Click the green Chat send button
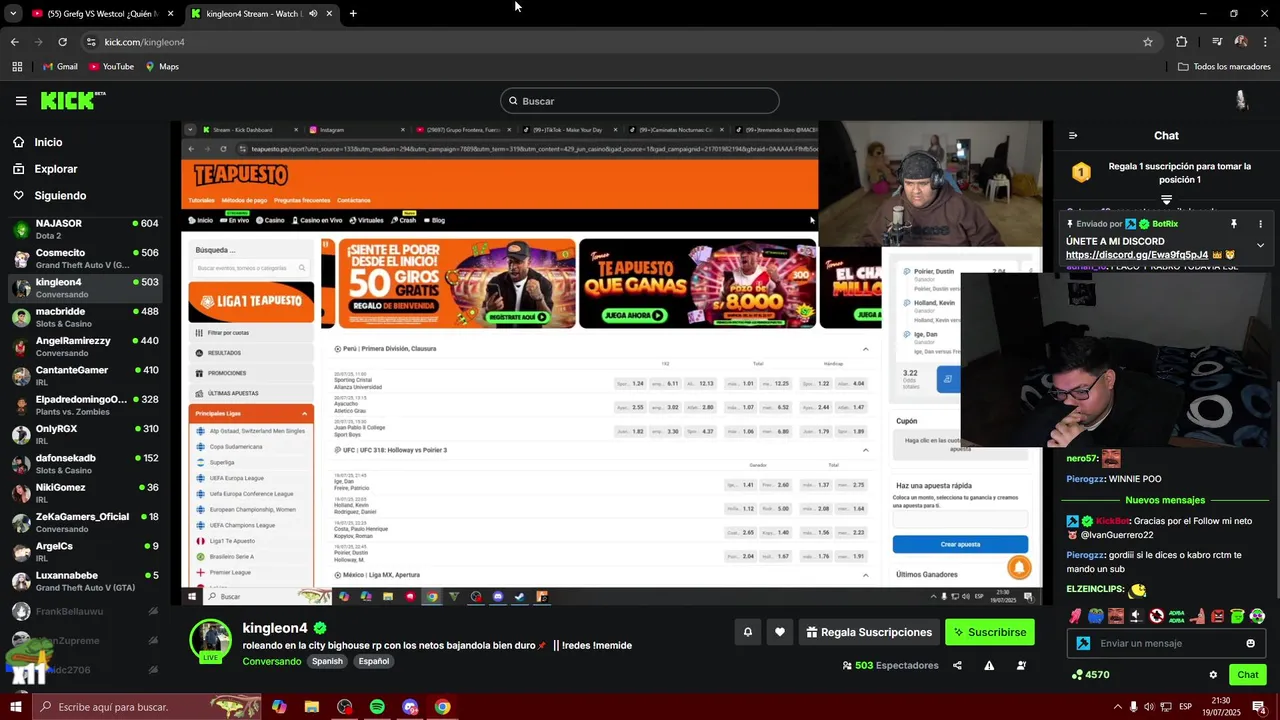Image resolution: width=1280 pixels, height=720 pixels. tap(1247, 675)
